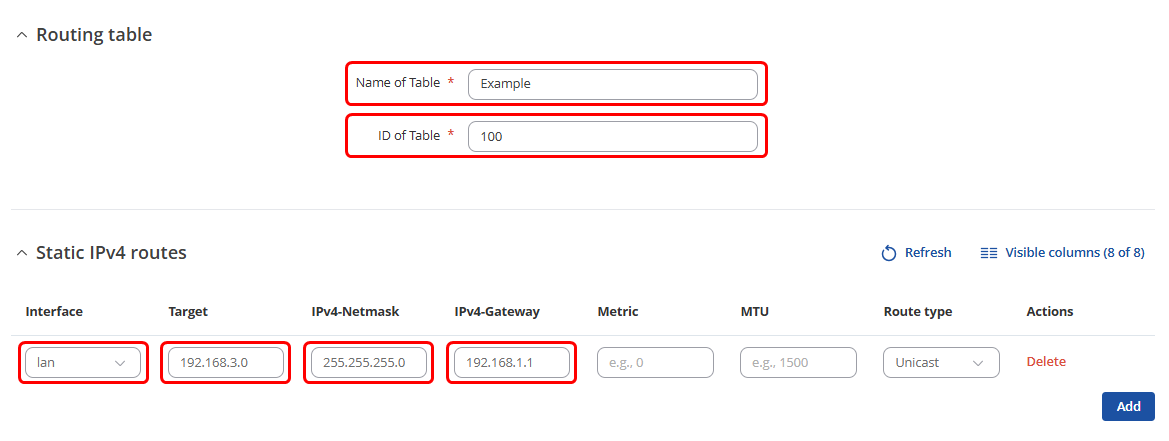Click the Name of Table field
The width and height of the screenshot is (1169, 441).
pos(612,84)
